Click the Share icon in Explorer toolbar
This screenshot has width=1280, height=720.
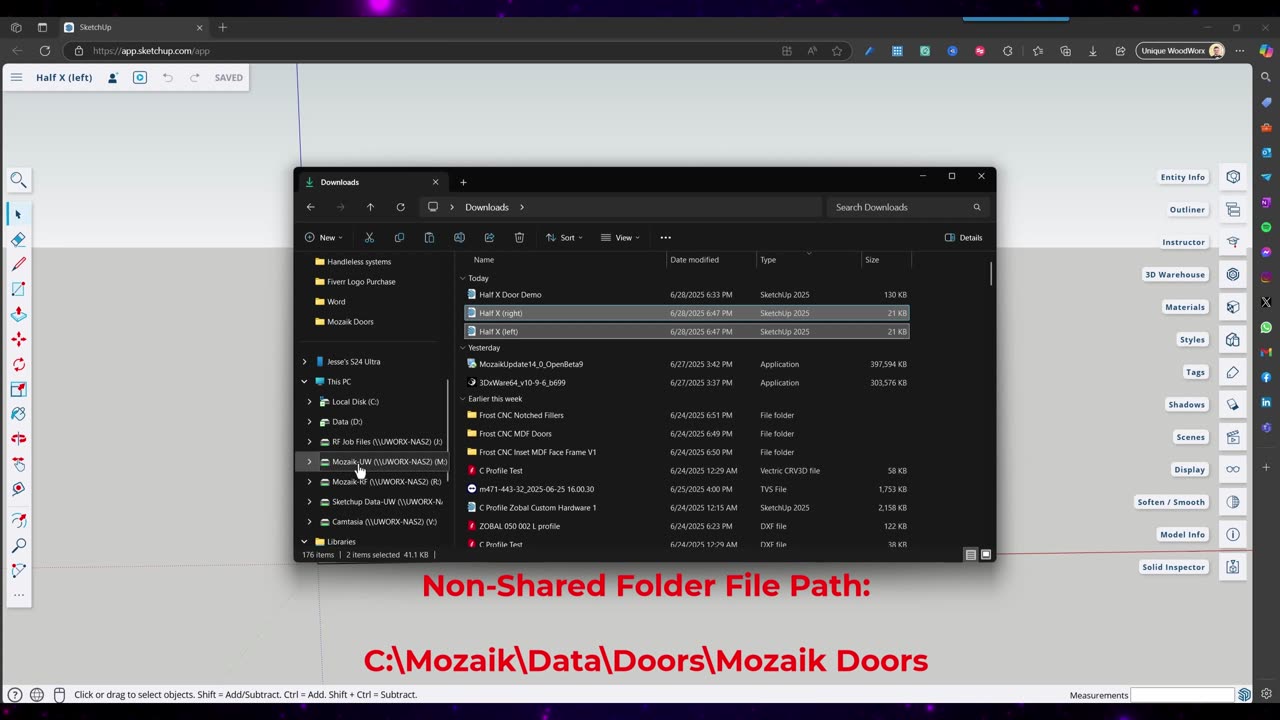(489, 237)
